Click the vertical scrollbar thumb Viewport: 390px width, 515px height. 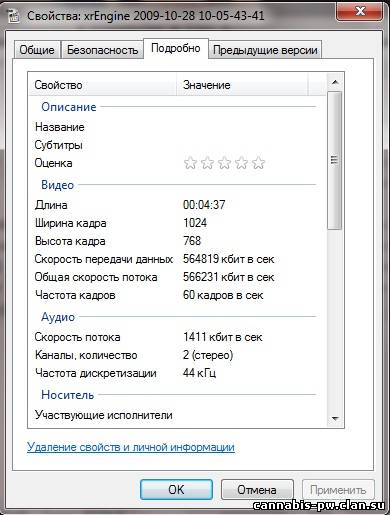pyautogui.click(x=335, y=161)
